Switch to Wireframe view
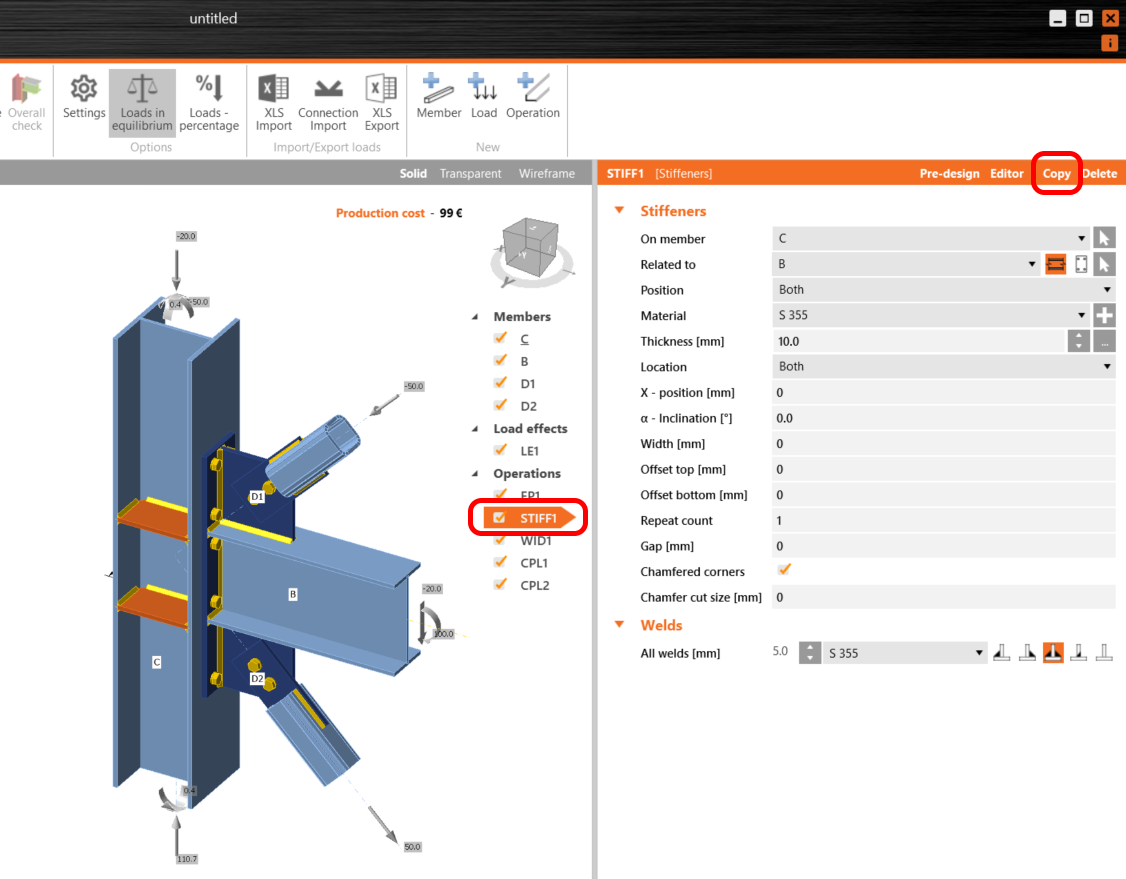Image resolution: width=1126 pixels, height=879 pixels. click(546, 172)
